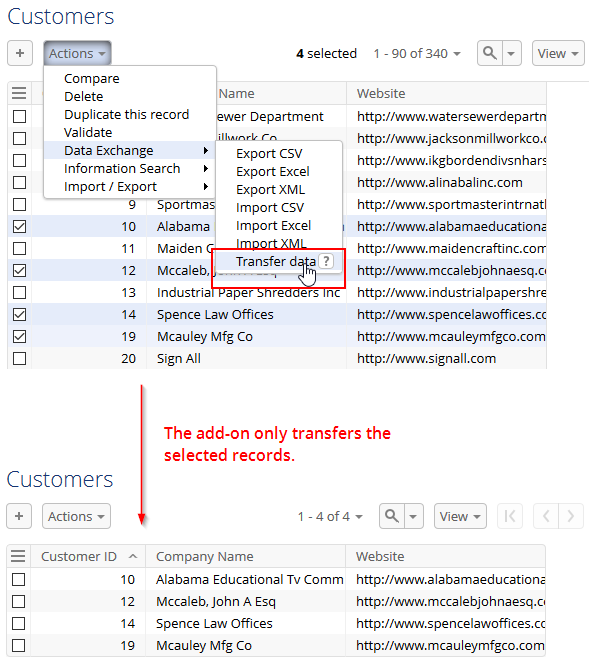Click the signall.com website link

tap(427, 358)
